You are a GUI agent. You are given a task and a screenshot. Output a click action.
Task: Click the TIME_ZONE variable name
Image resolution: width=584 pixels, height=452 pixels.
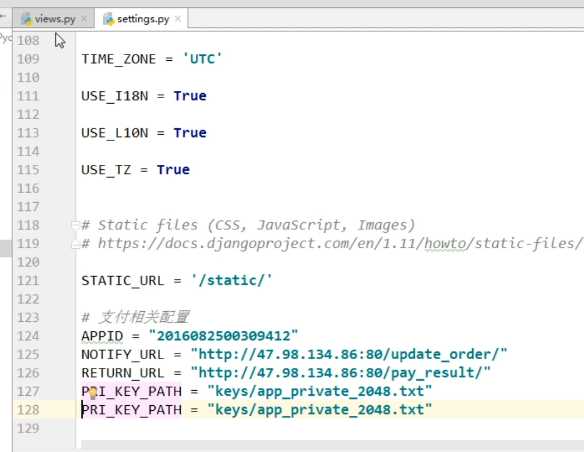coord(118,59)
